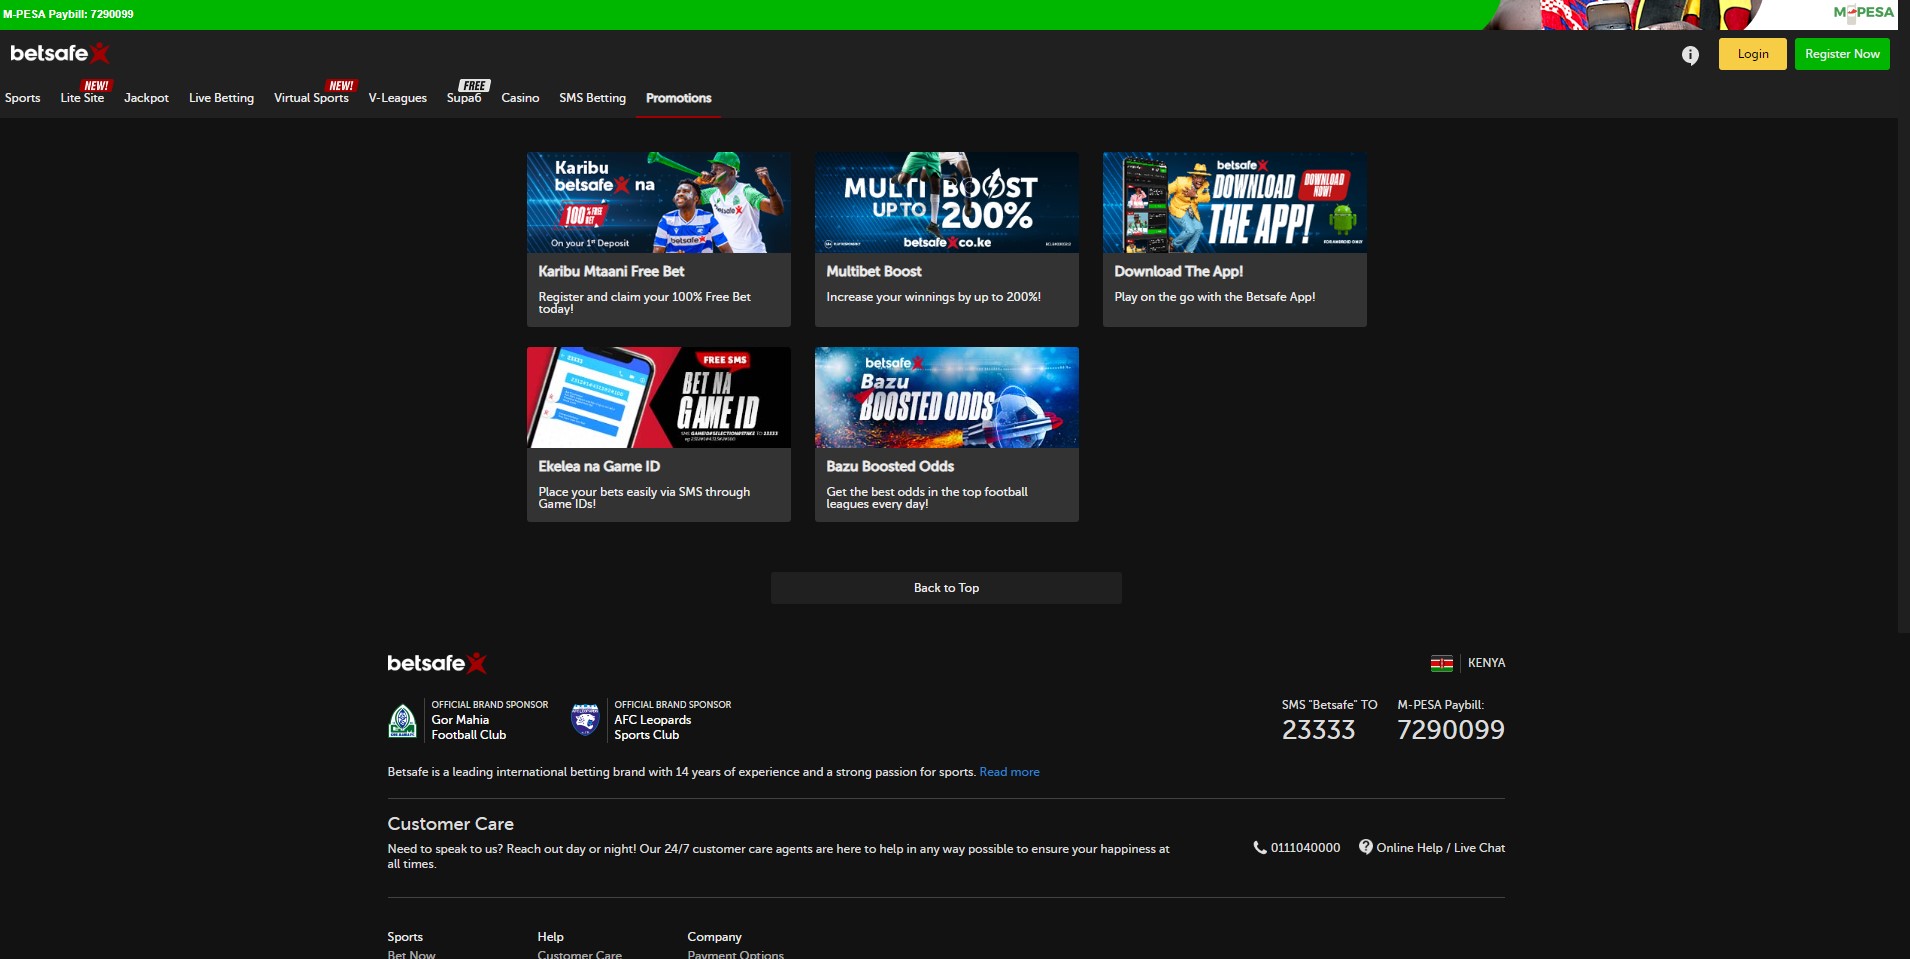Go to the Casino page
Image resolution: width=1910 pixels, height=959 pixels.
(x=520, y=98)
